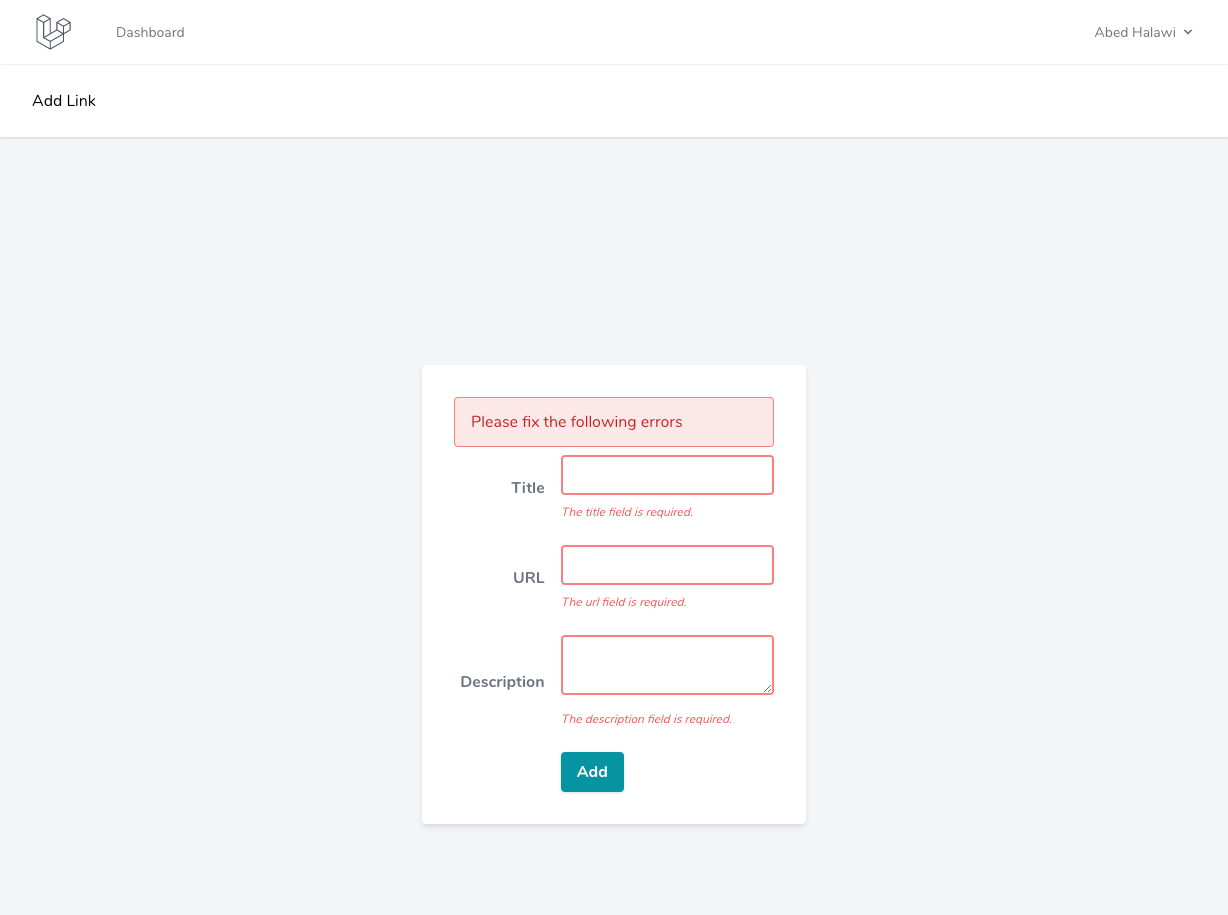The width and height of the screenshot is (1228, 915).
Task: Select the title field is required message
Action: (x=627, y=511)
